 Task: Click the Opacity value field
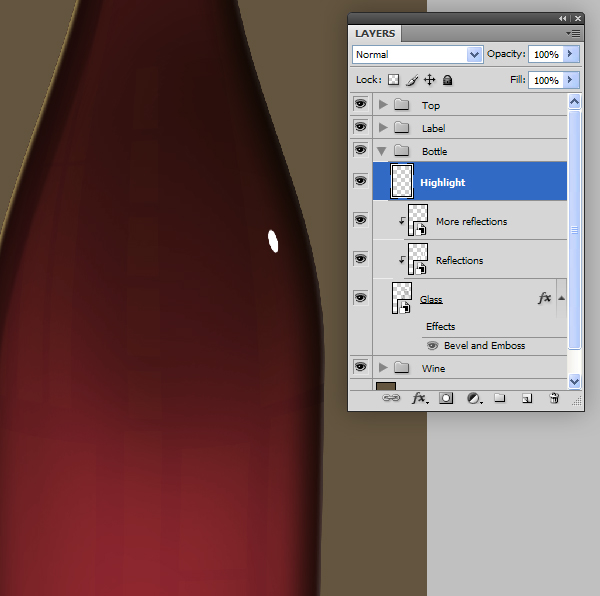coord(546,54)
